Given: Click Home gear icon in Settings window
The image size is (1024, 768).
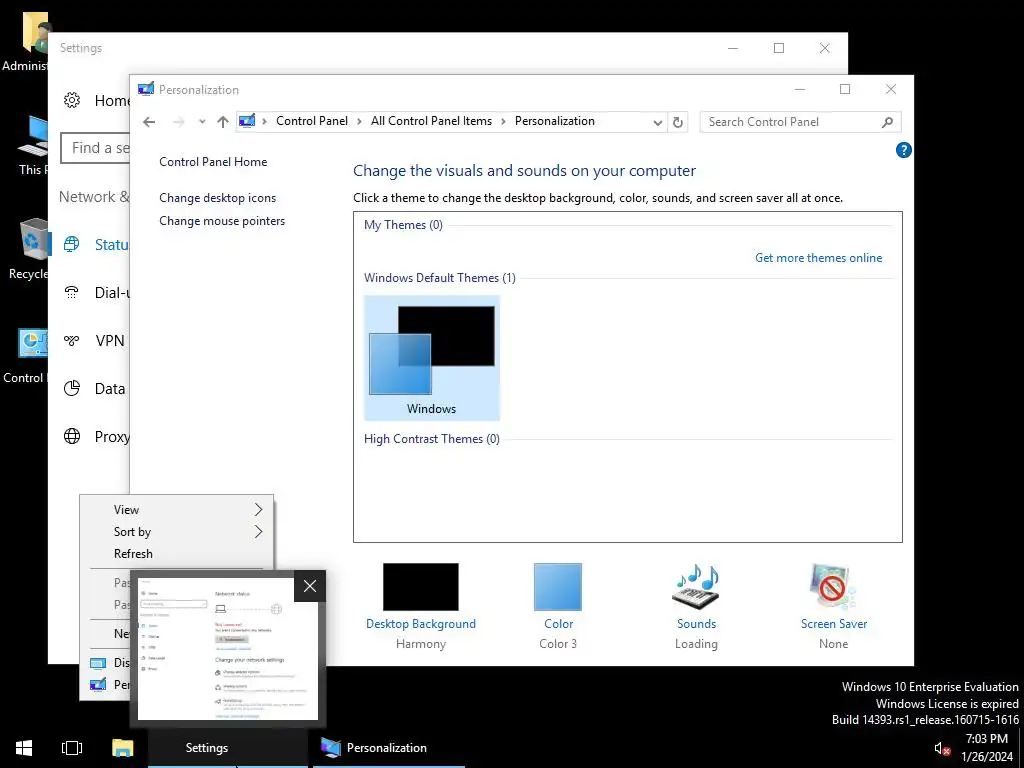Looking at the screenshot, I should tap(72, 100).
